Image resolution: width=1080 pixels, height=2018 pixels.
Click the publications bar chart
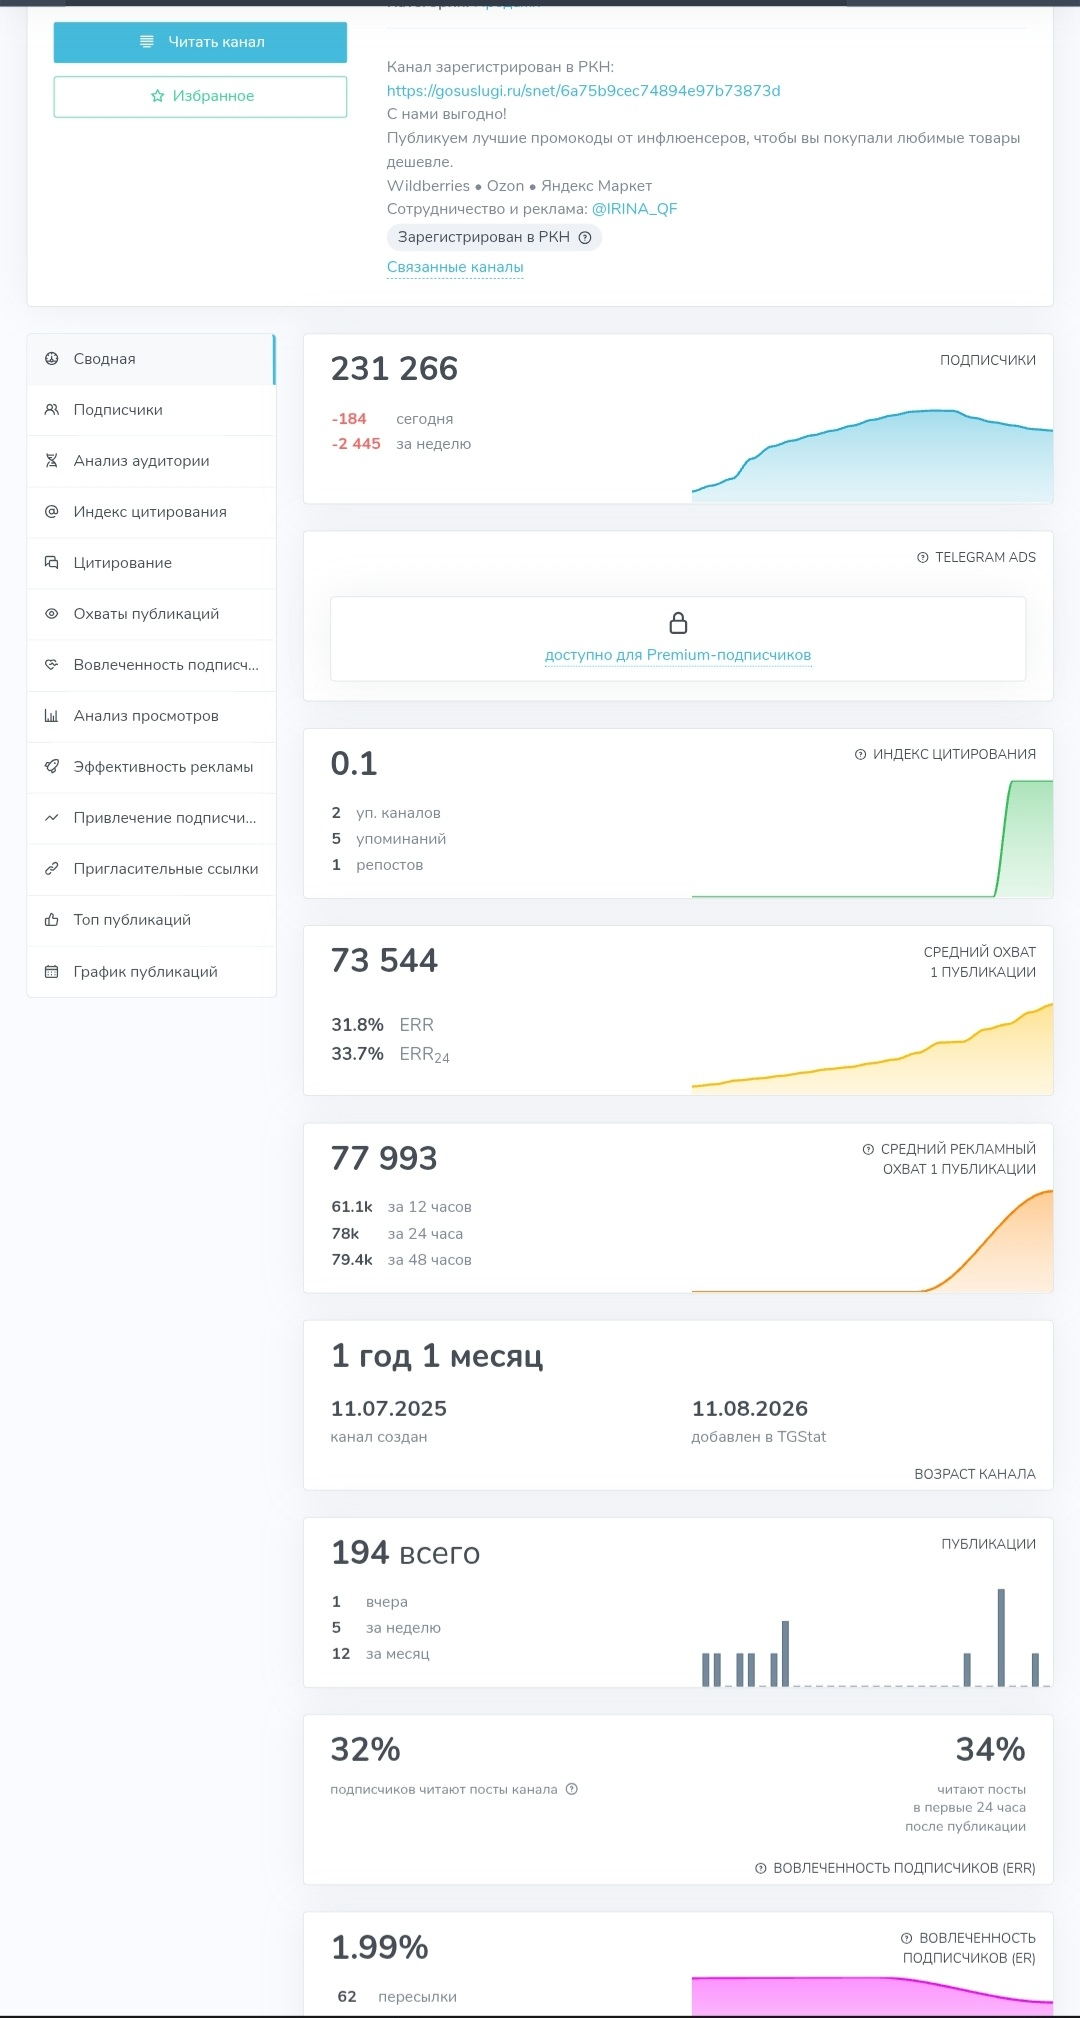tap(872, 1638)
